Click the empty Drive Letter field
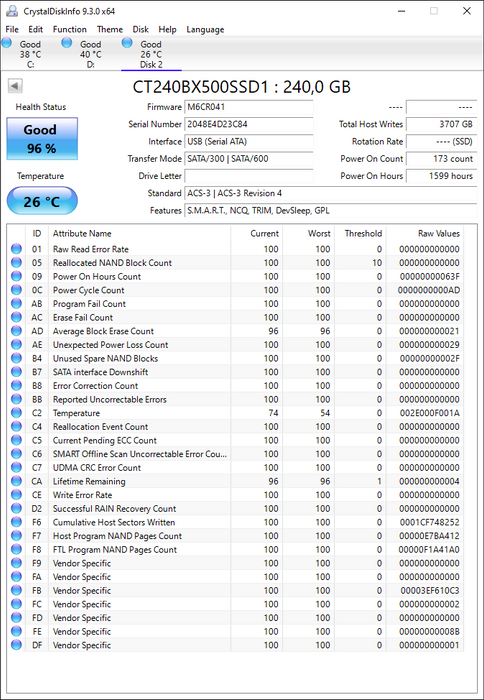Image resolution: width=484 pixels, height=700 pixels. [x=249, y=176]
